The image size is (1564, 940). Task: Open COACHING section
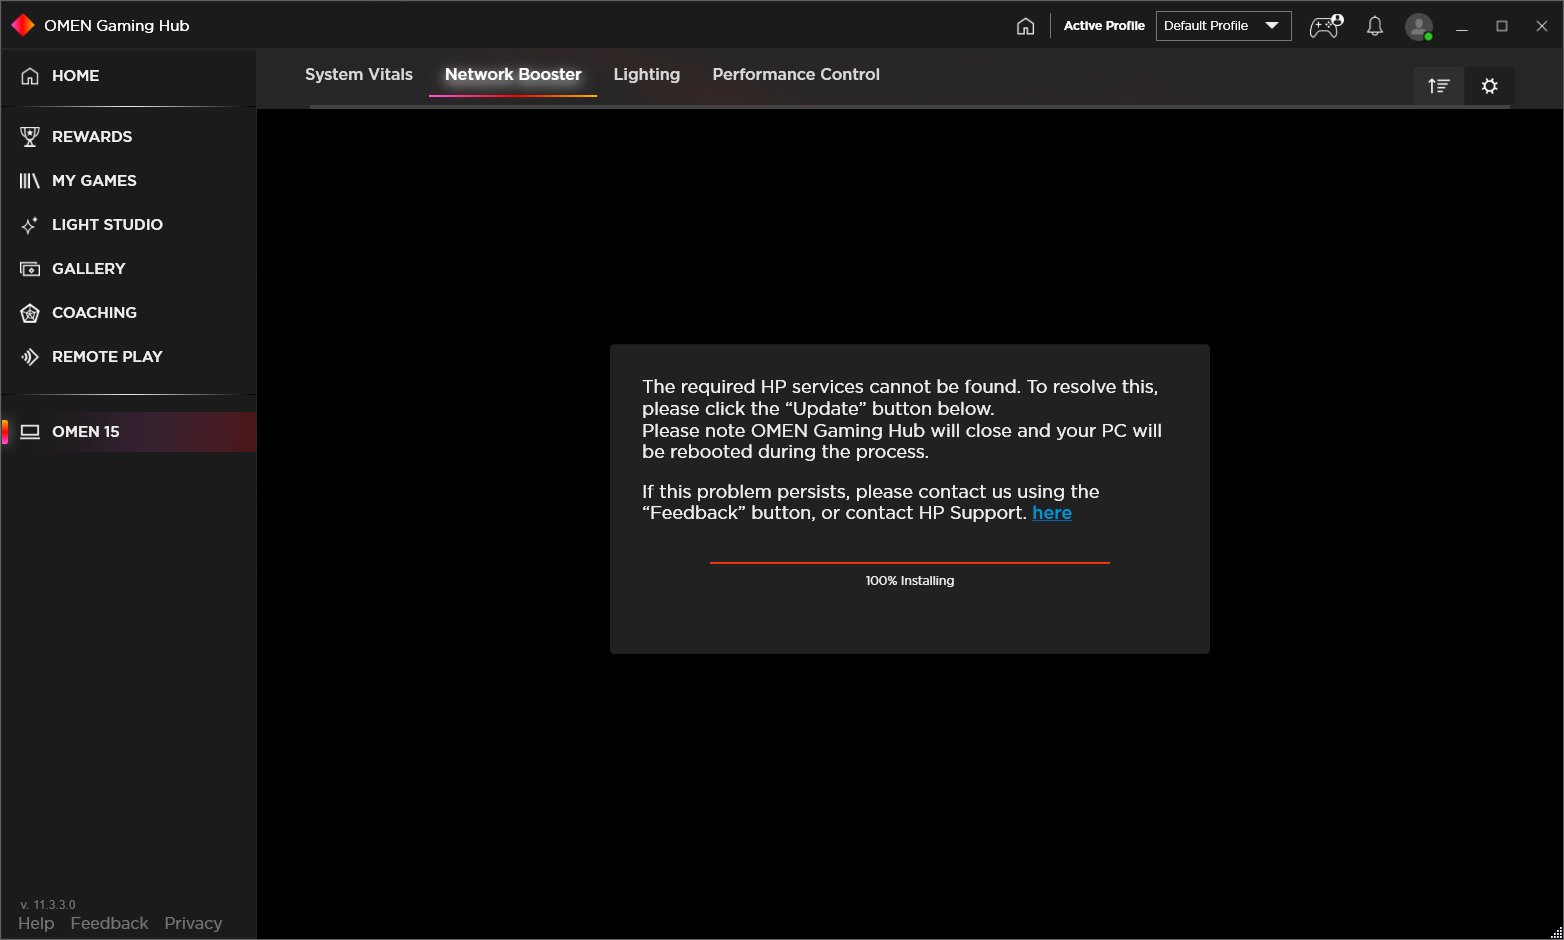click(128, 312)
